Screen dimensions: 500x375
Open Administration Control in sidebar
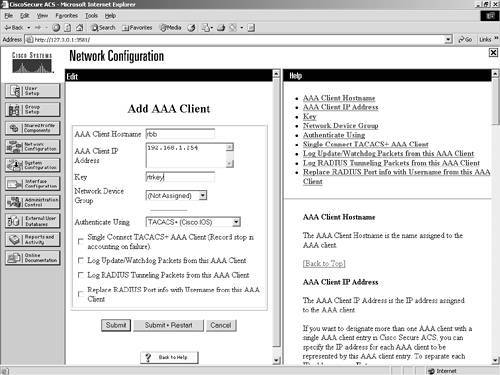tap(33, 202)
